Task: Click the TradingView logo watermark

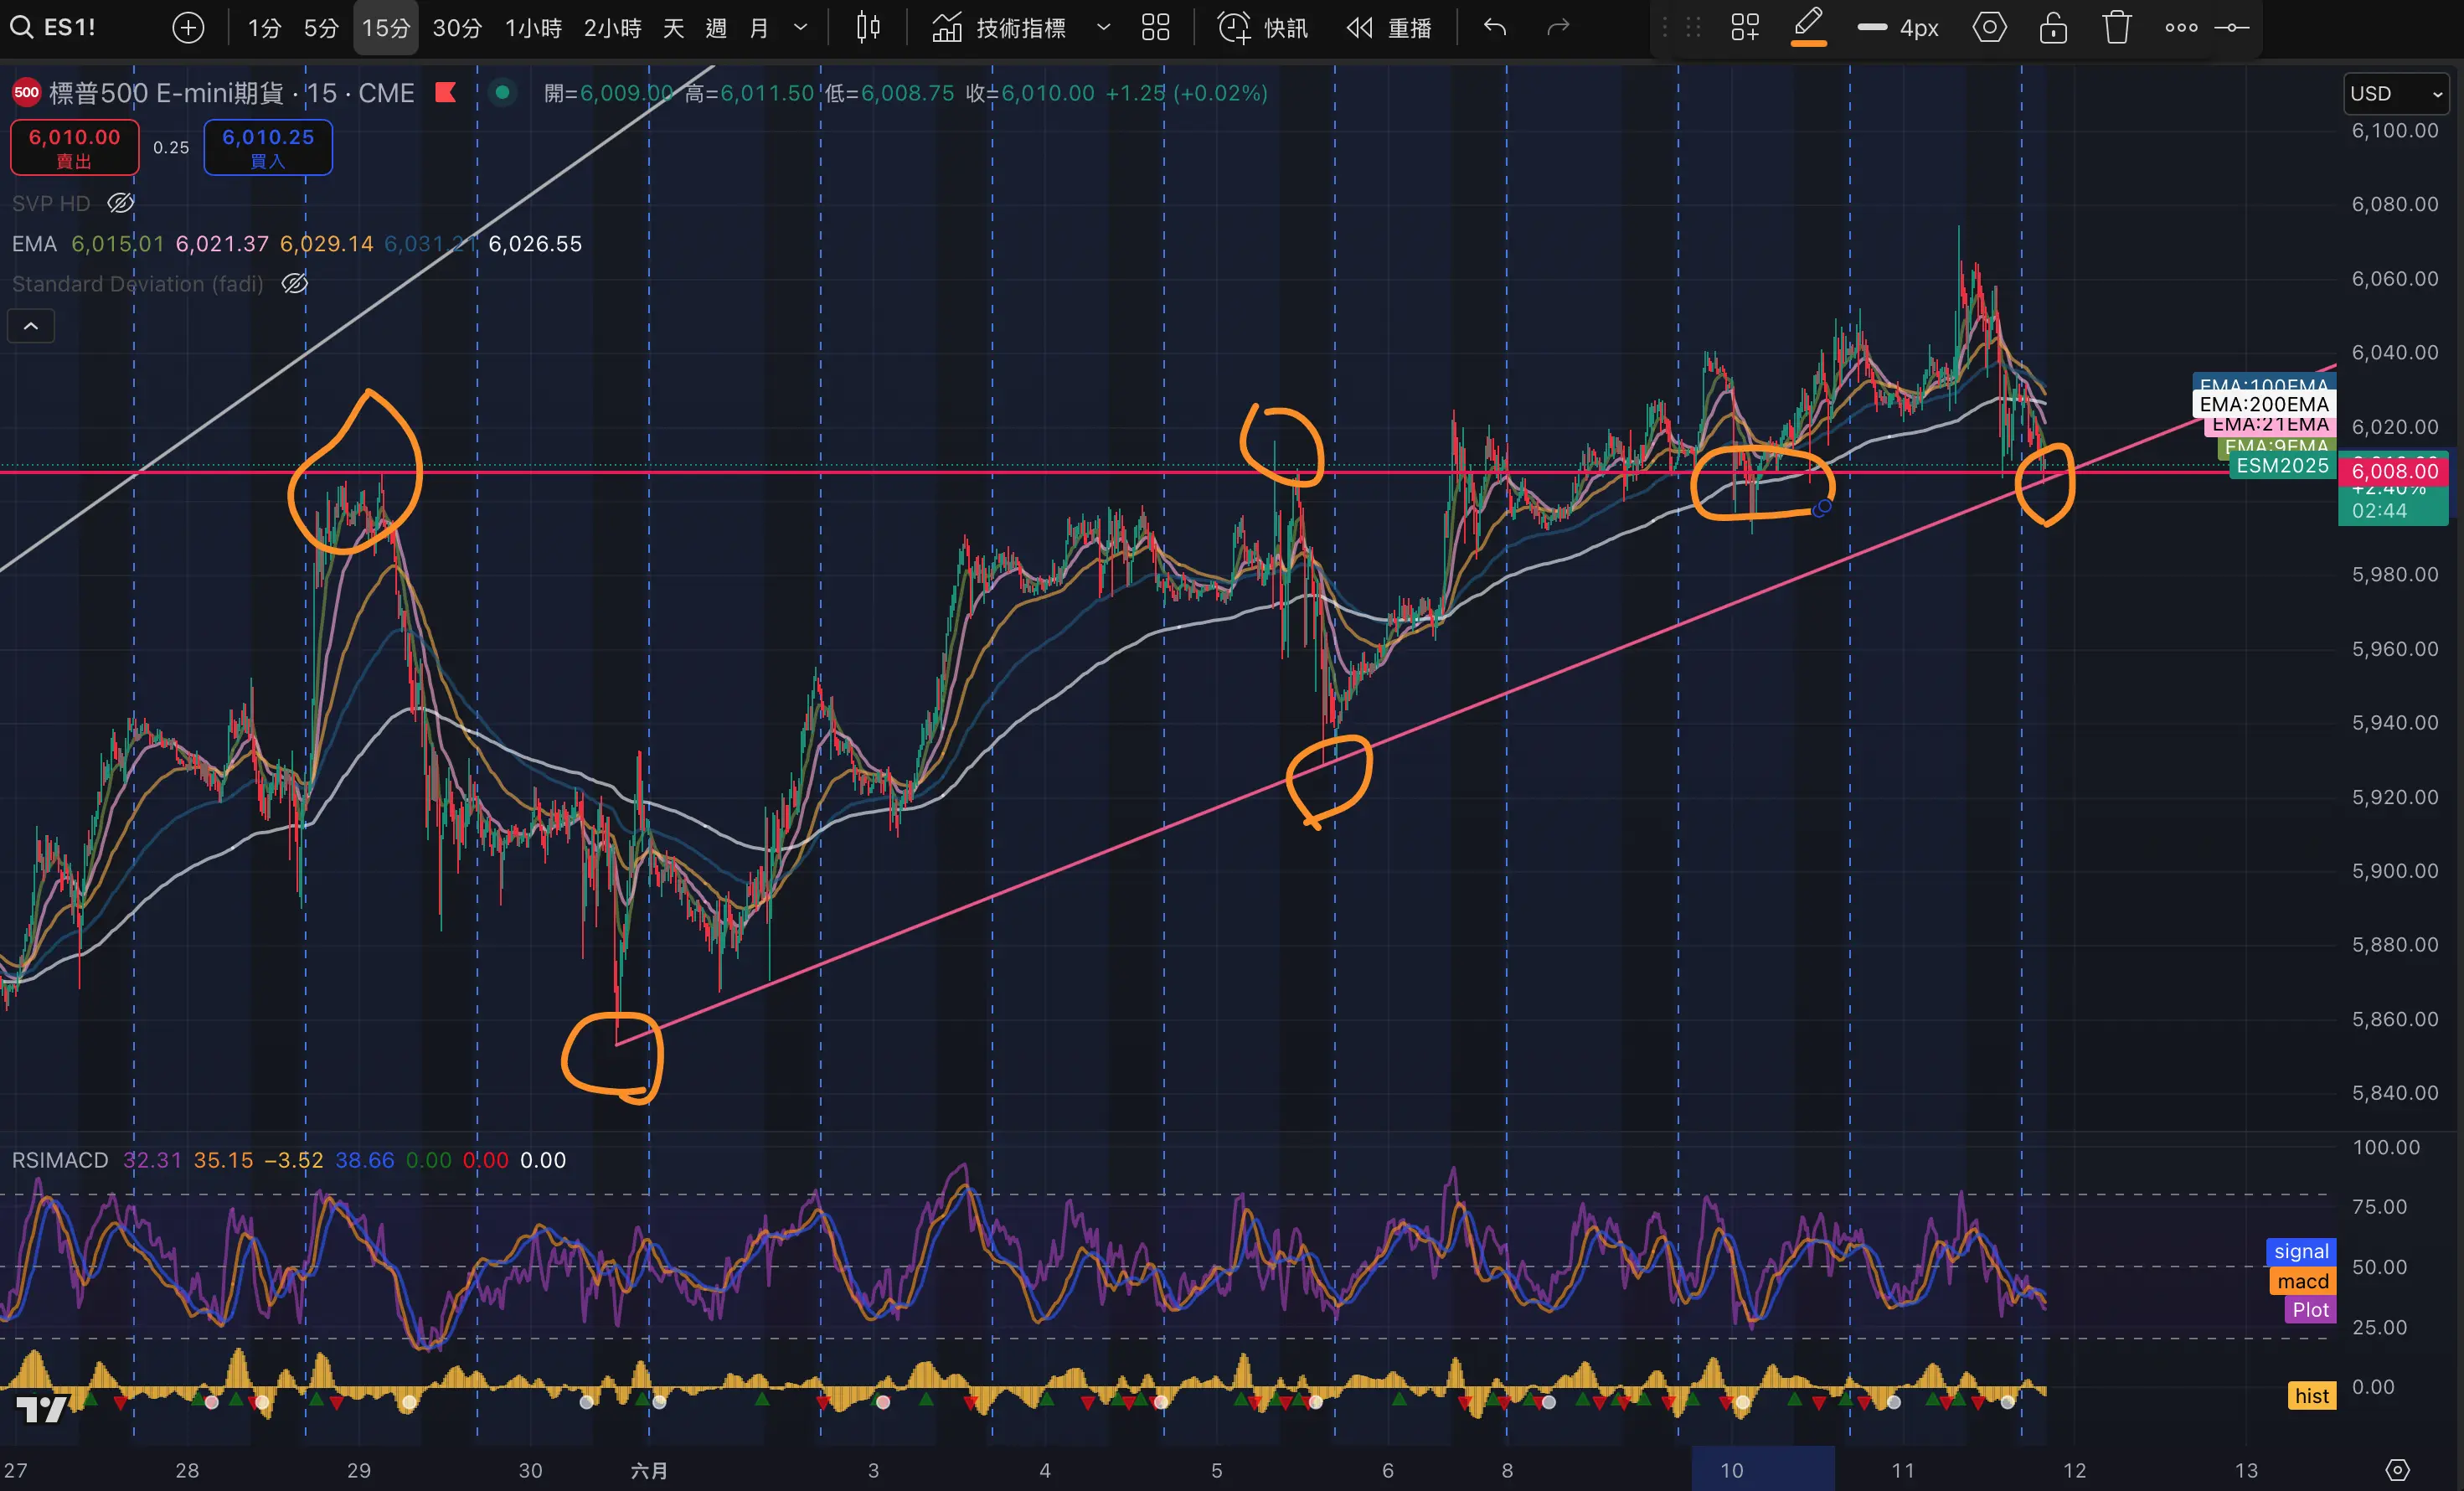Action: pos(43,1408)
